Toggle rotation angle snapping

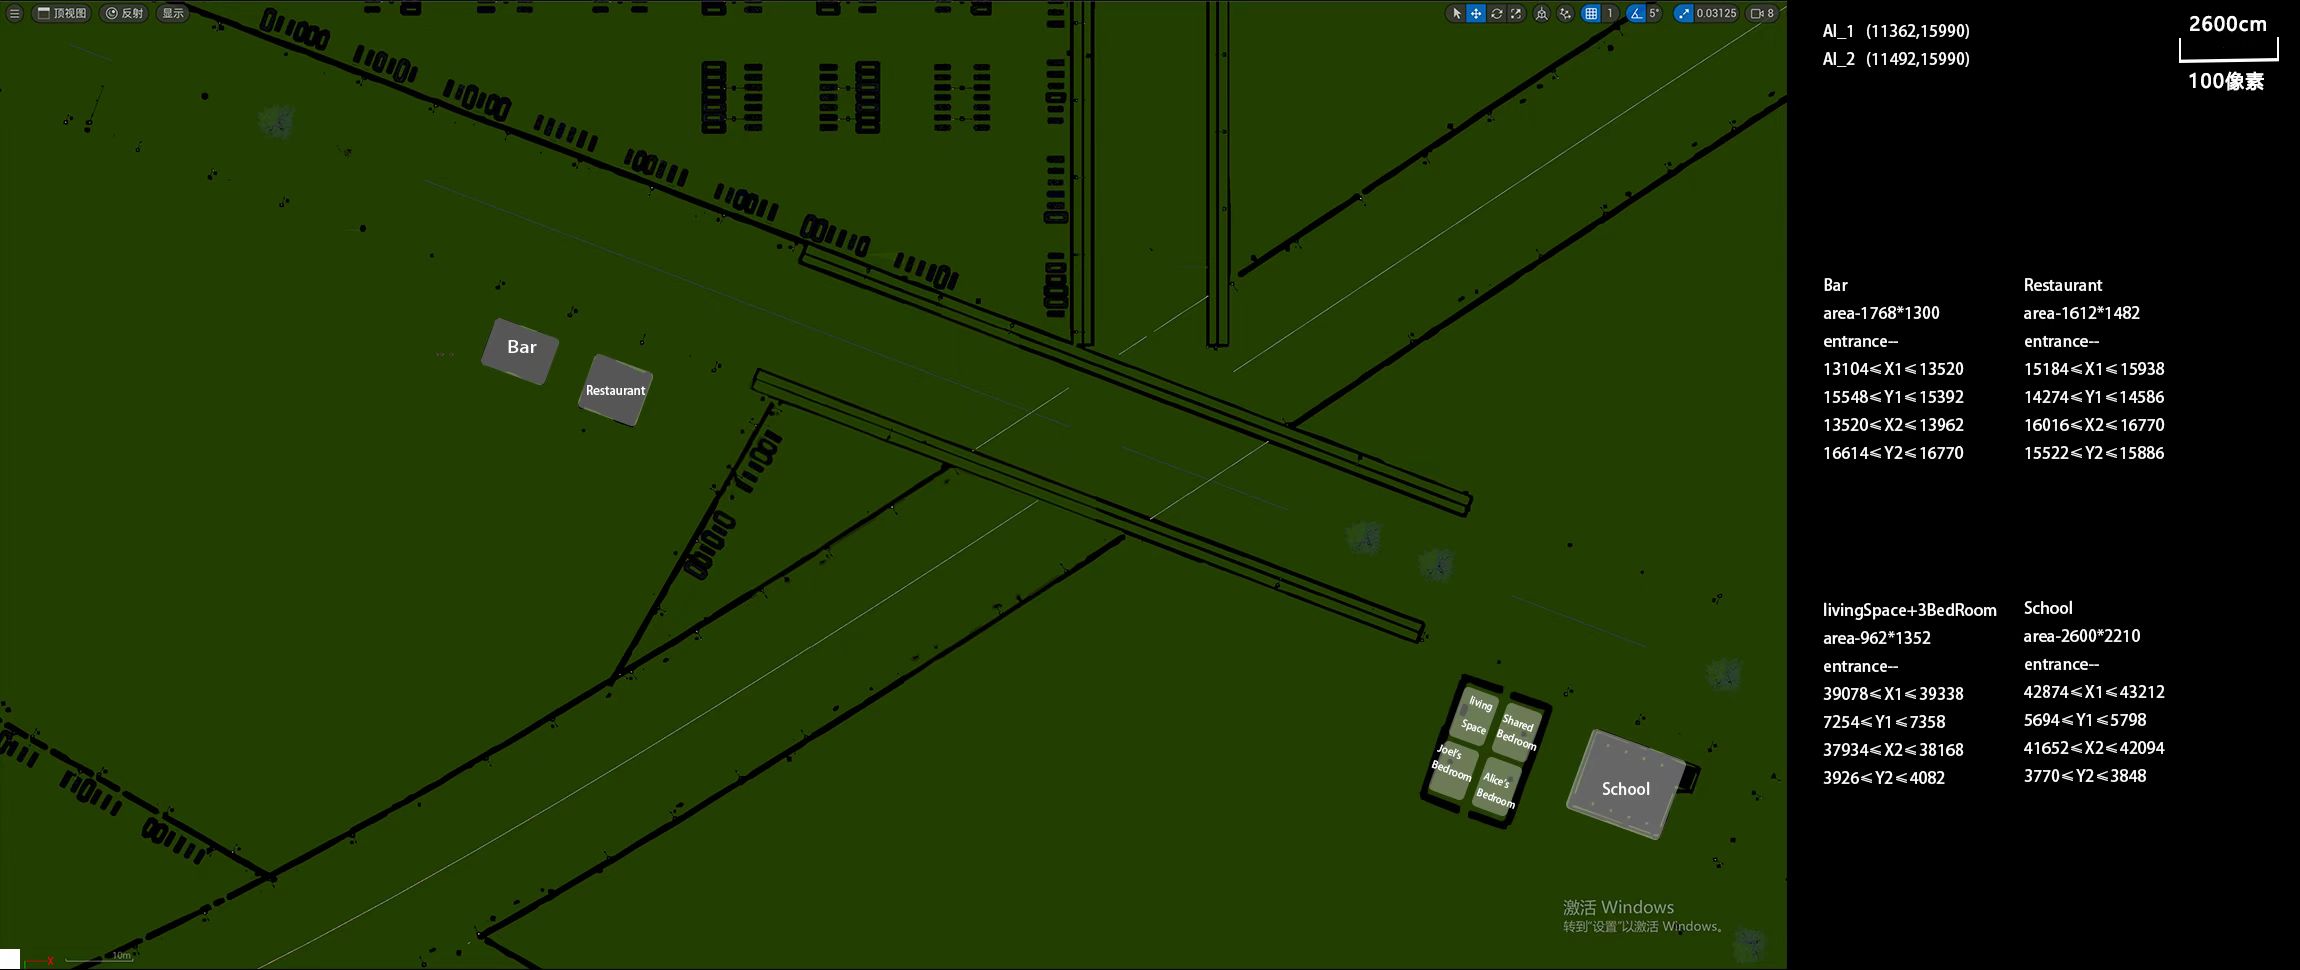[1636, 13]
